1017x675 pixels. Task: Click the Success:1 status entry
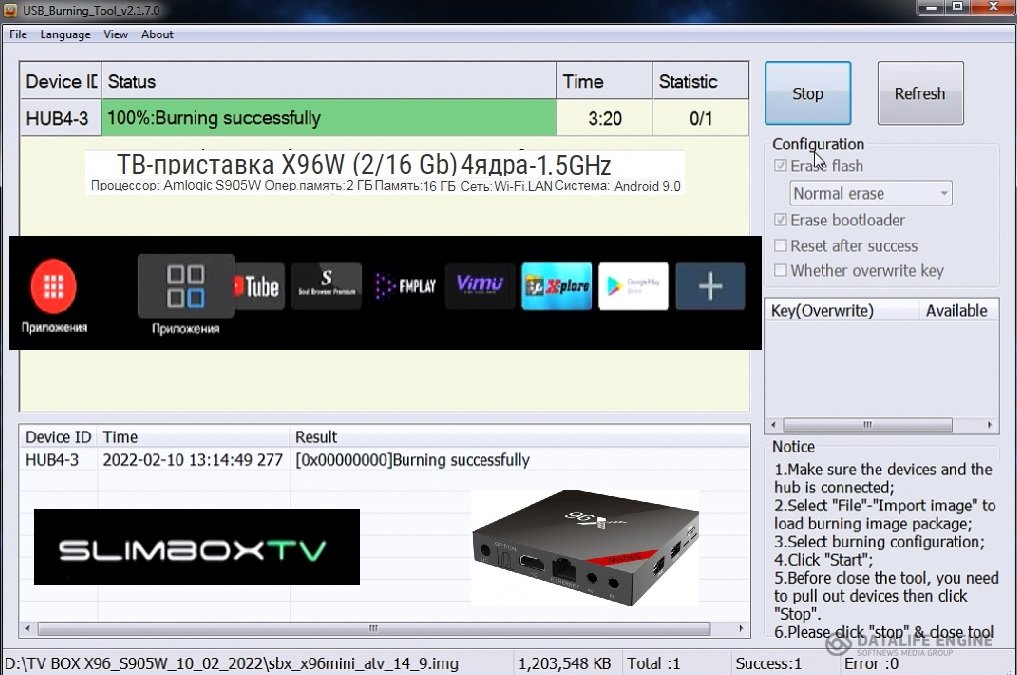tap(769, 663)
